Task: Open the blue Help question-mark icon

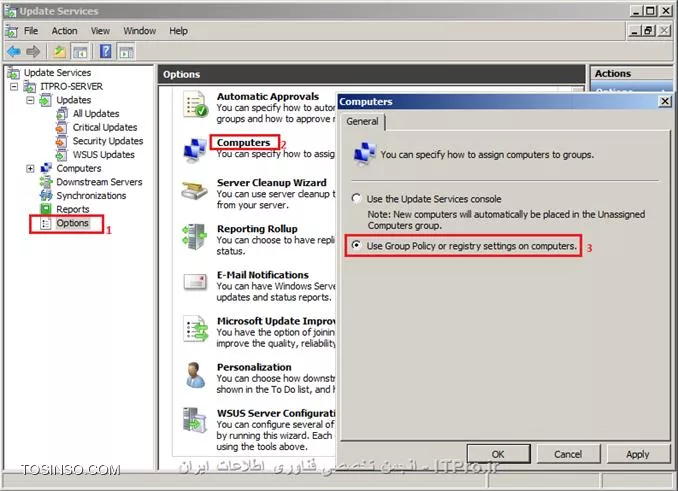Action: [106, 52]
